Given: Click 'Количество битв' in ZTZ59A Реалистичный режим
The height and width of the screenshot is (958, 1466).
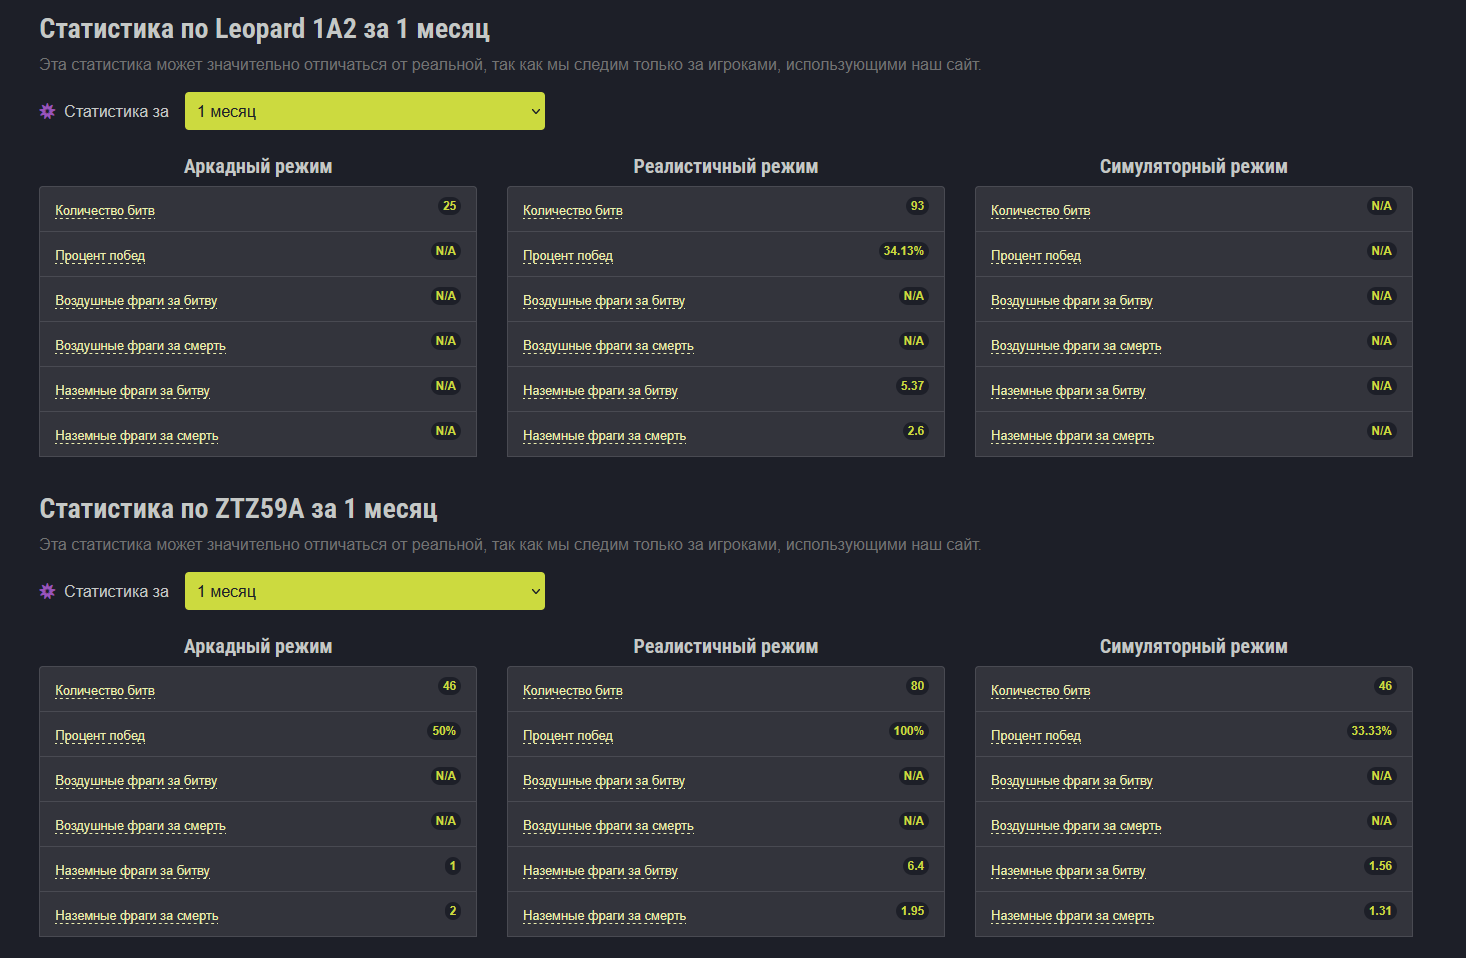Looking at the screenshot, I should (x=573, y=690).
